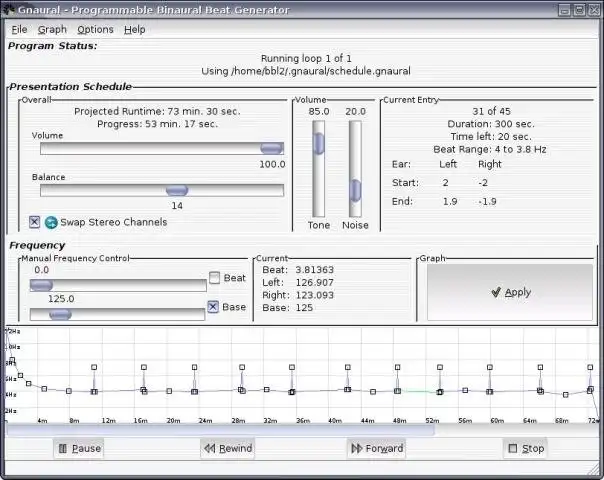Click the Tone volume value 85.0
This screenshot has width=604, height=480.
319,111
